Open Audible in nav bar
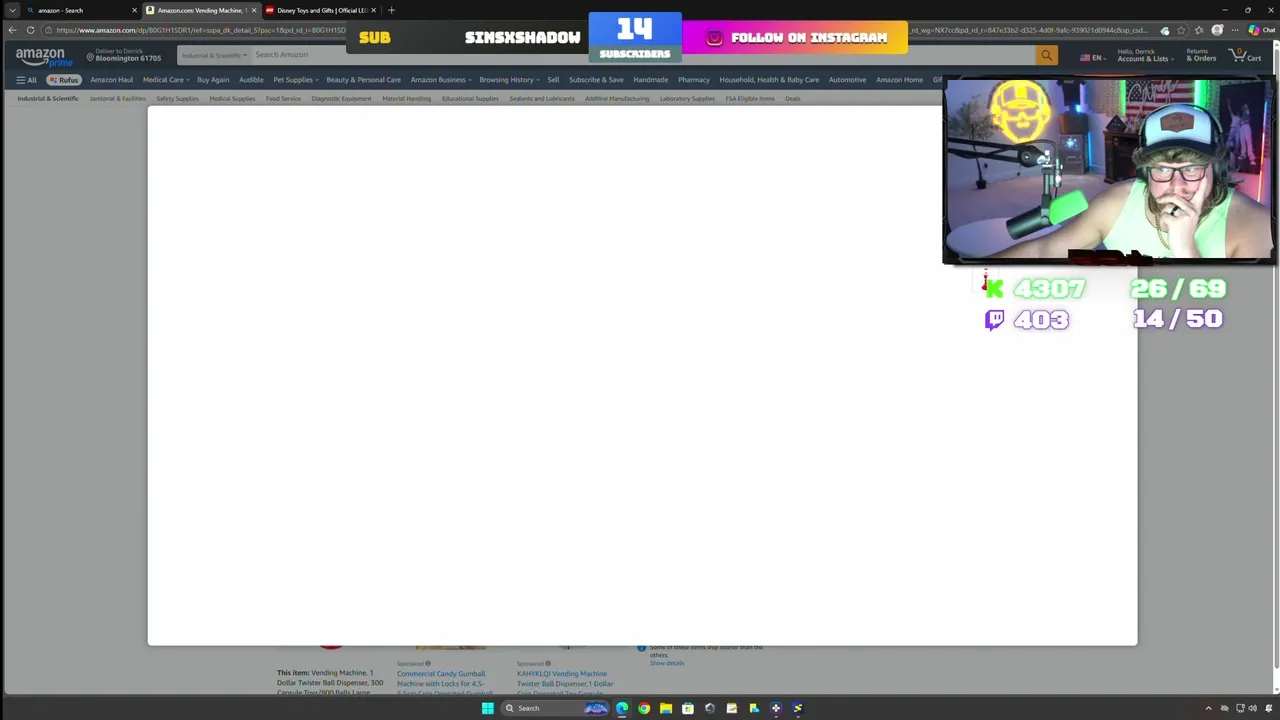The image size is (1280, 720). 251,80
